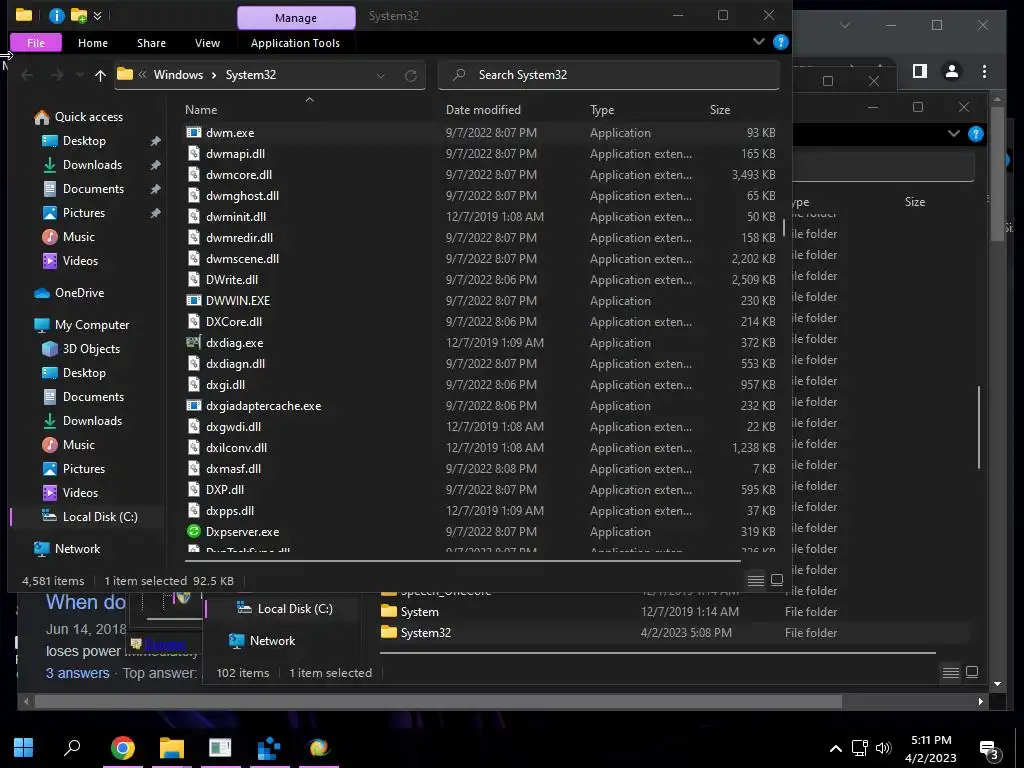Select the dxgiadaptercache.exe file
Viewport: 1024px width, 768px height.
263,406
